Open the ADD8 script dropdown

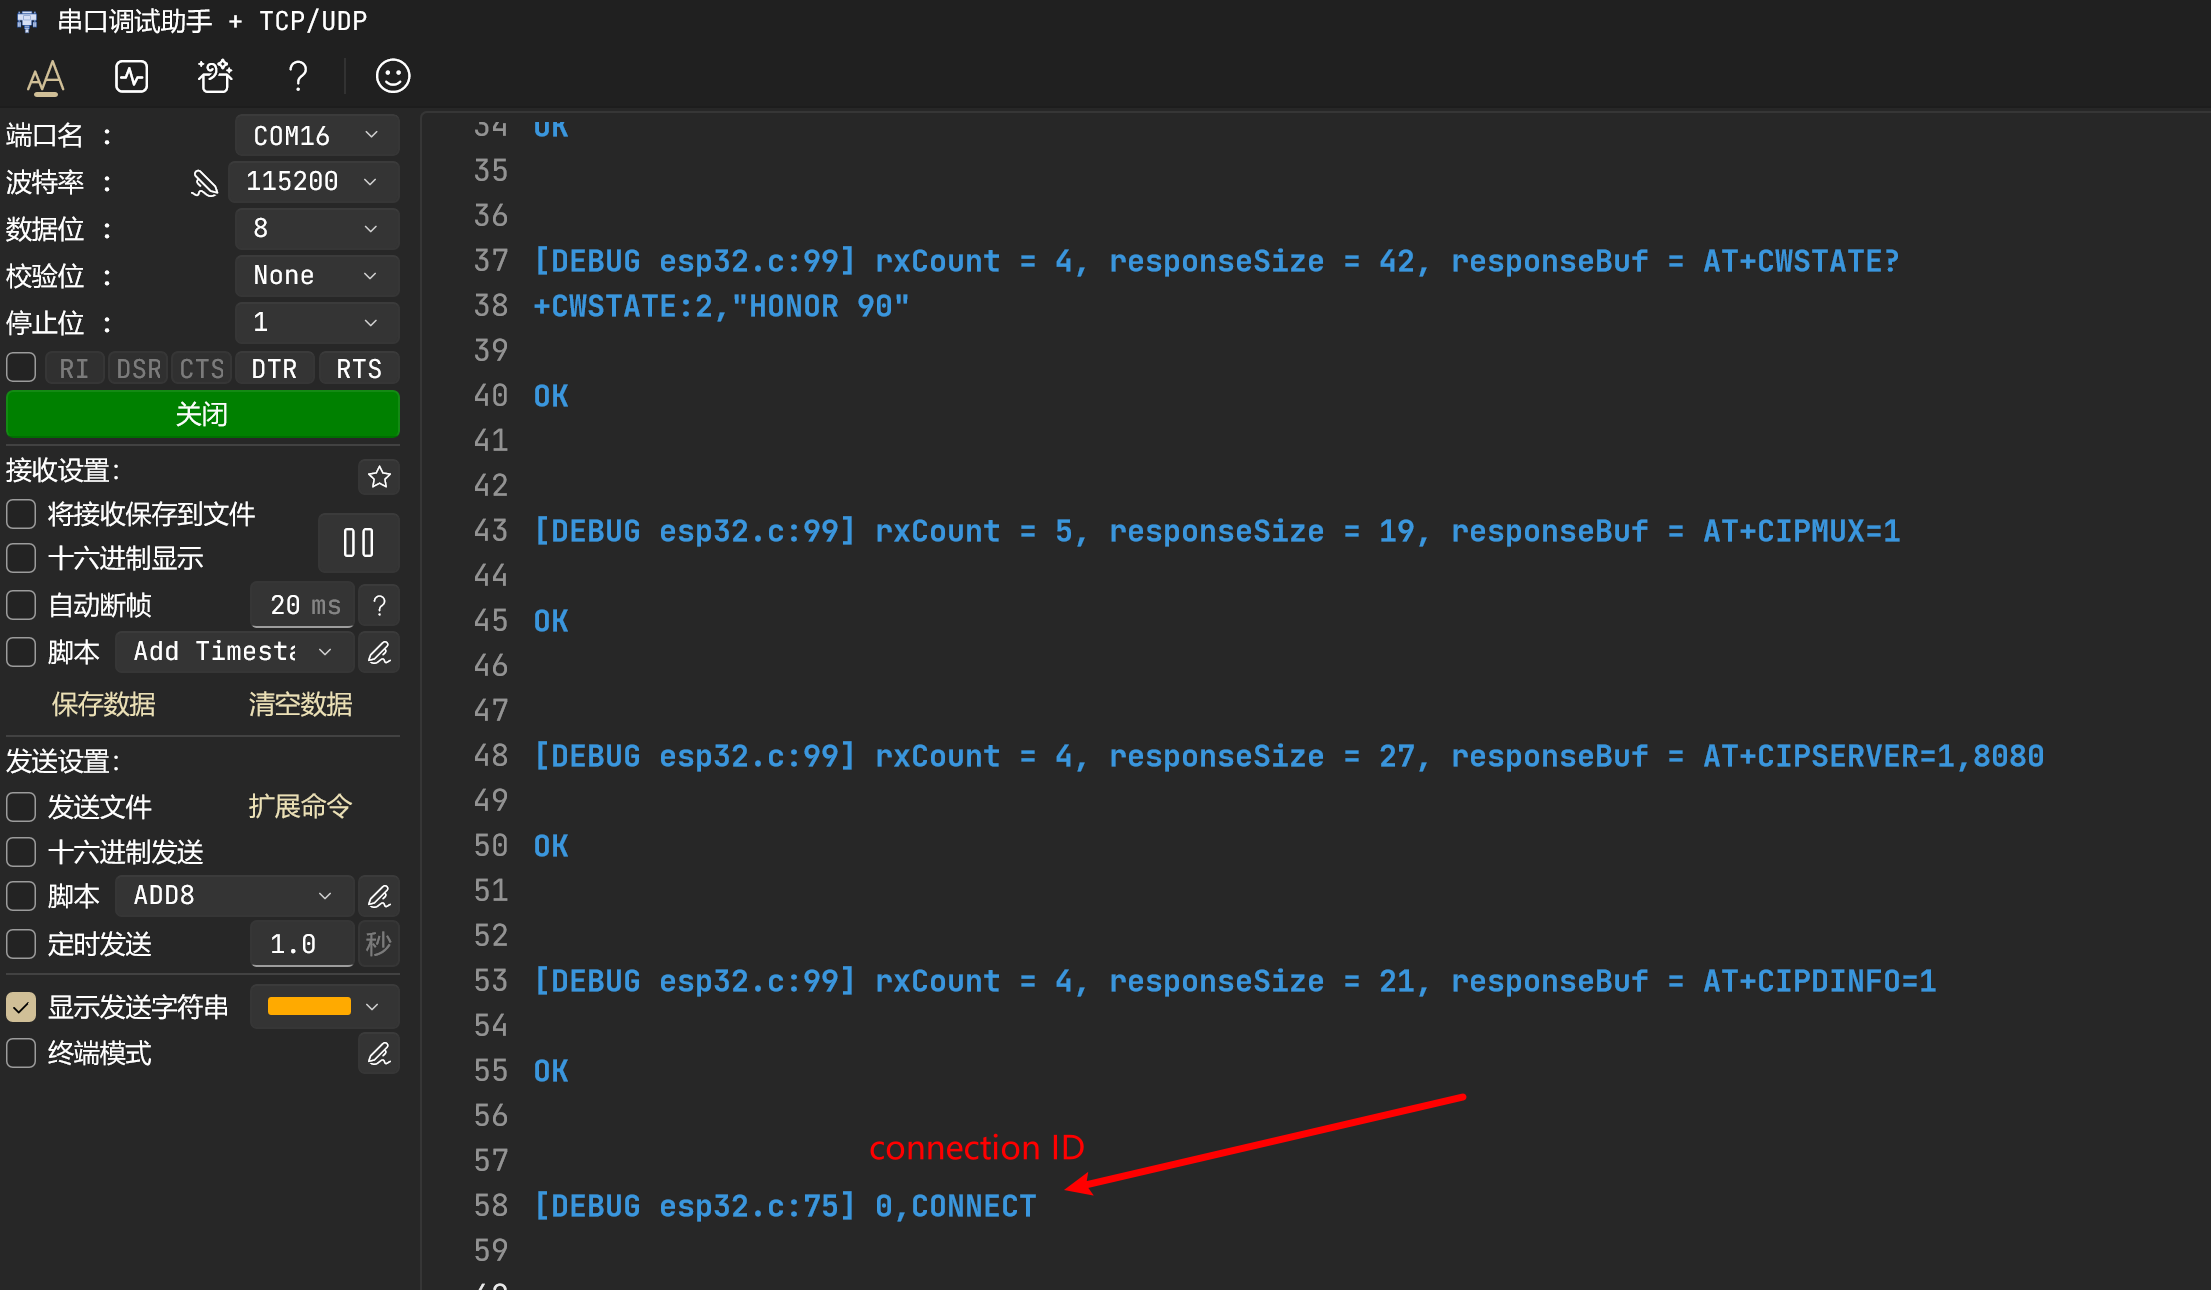point(234,896)
